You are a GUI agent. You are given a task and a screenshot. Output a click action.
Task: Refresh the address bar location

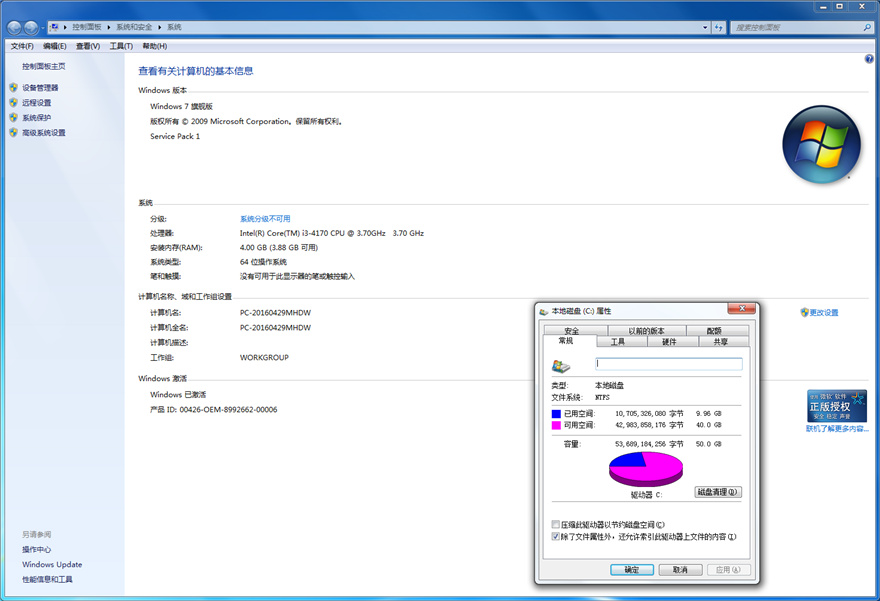[719, 27]
